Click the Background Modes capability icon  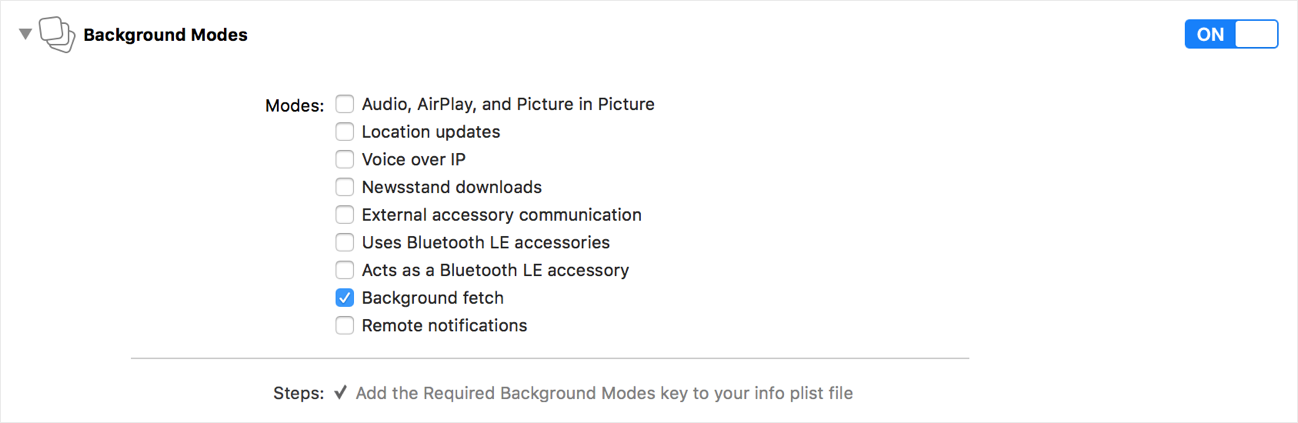57,35
